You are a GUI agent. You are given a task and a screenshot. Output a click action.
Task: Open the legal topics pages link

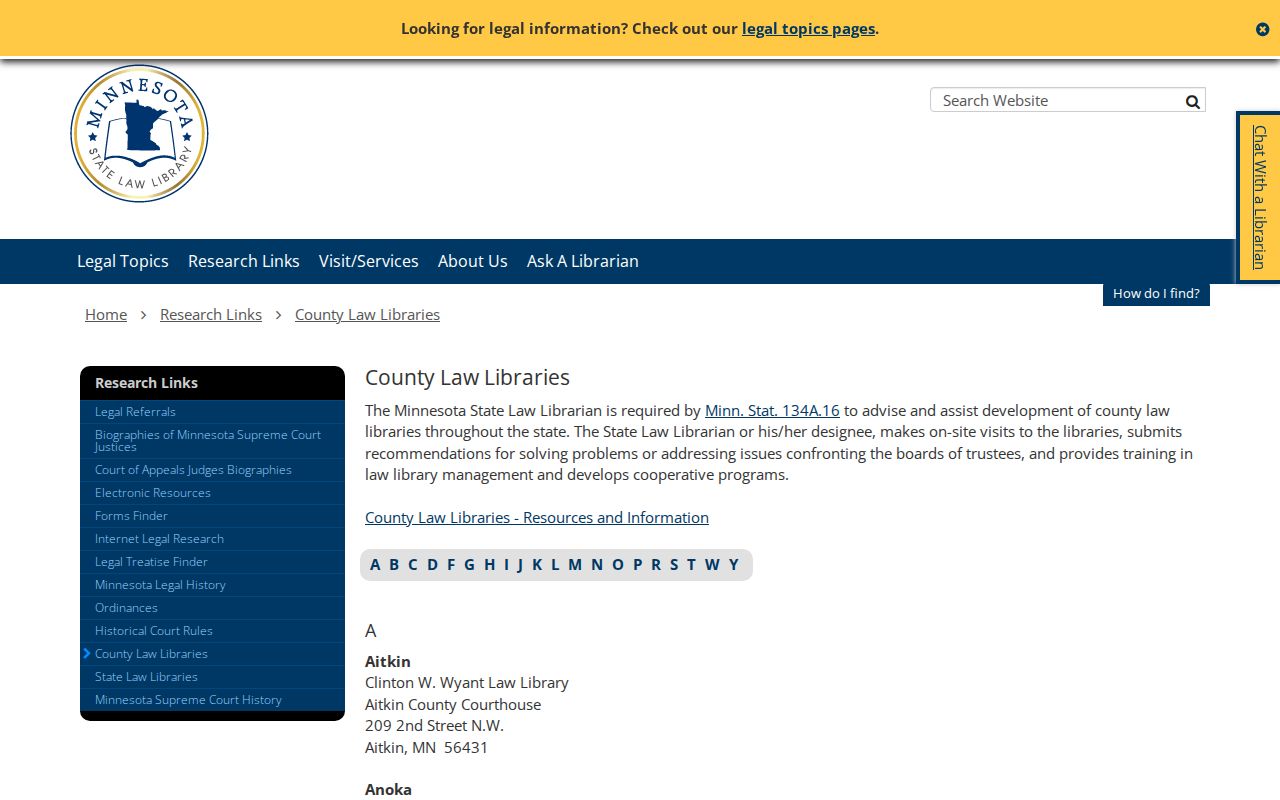[x=808, y=28]
